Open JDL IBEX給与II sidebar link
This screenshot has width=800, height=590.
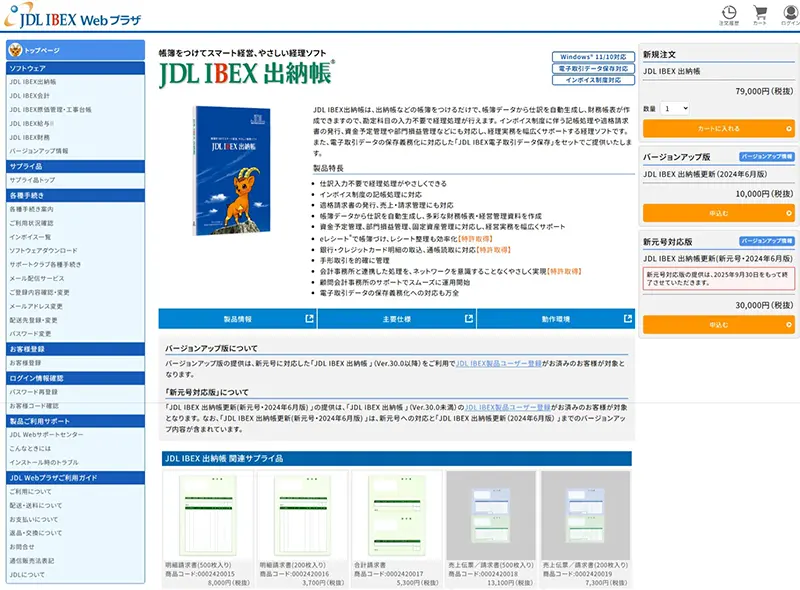click(32, 124)
